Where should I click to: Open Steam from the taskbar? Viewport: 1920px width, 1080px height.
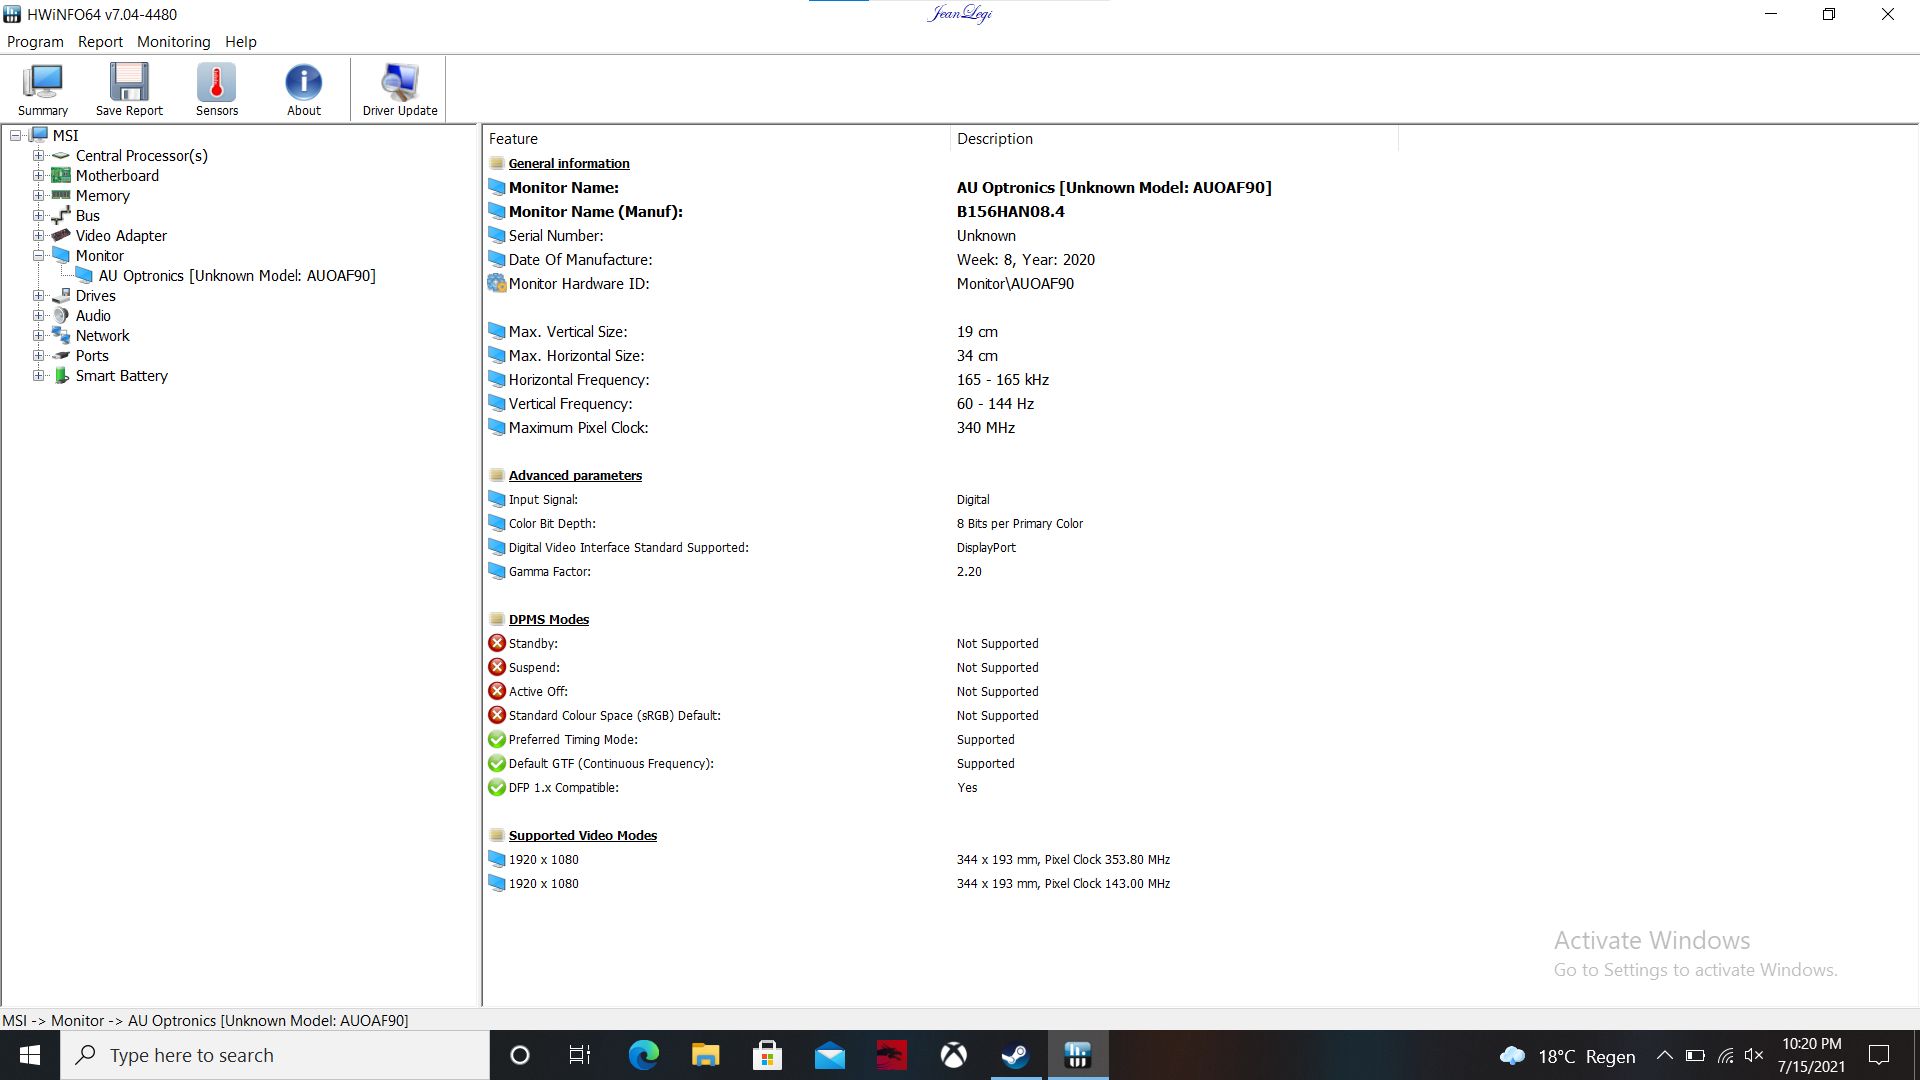coord(1015,1055)
